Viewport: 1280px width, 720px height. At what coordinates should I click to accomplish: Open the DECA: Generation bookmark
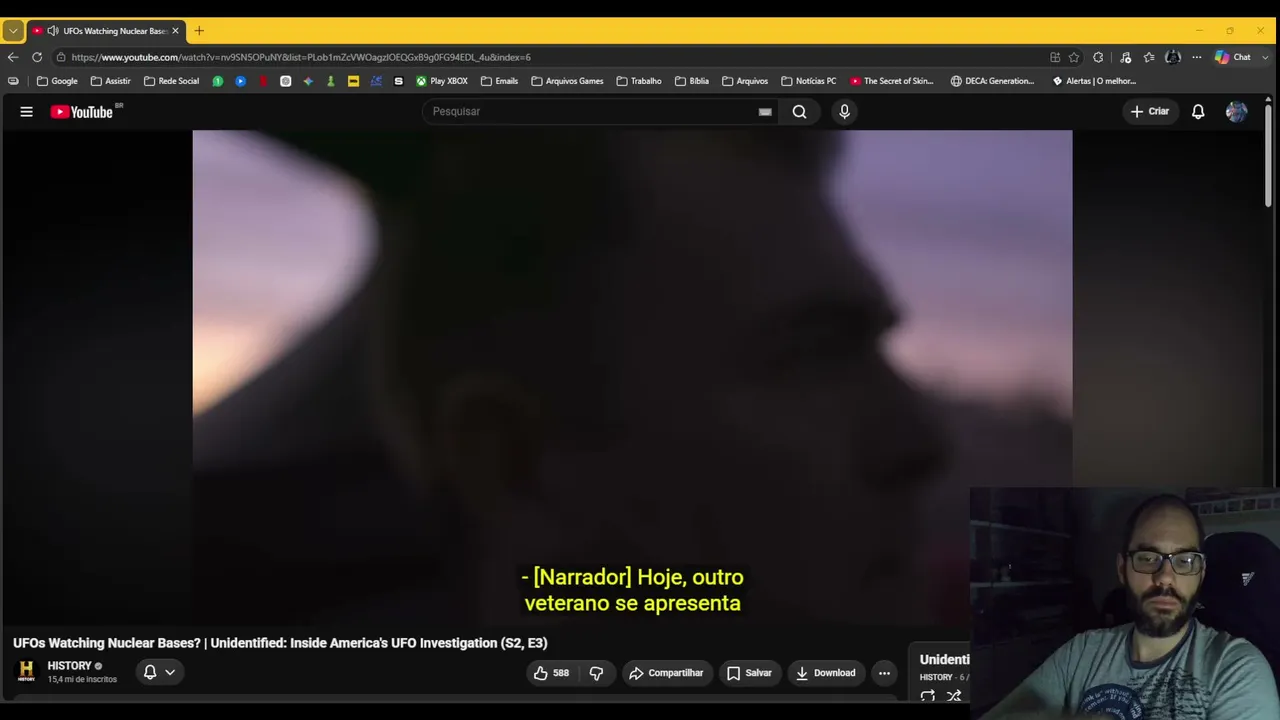(x=993, y=81)
